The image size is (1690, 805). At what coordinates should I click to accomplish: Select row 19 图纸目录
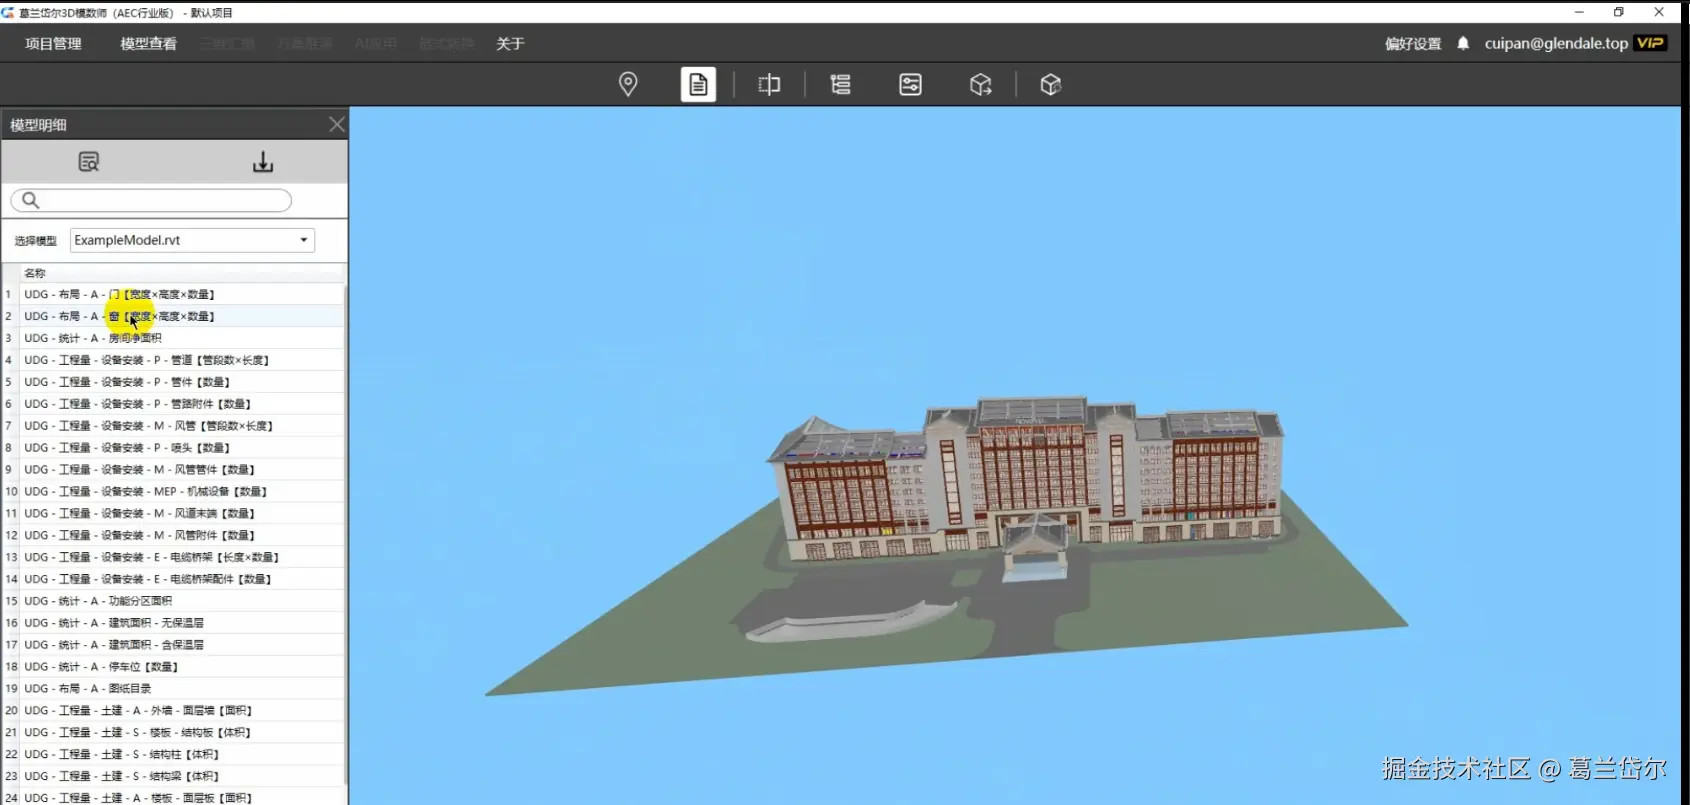point(173,688)
